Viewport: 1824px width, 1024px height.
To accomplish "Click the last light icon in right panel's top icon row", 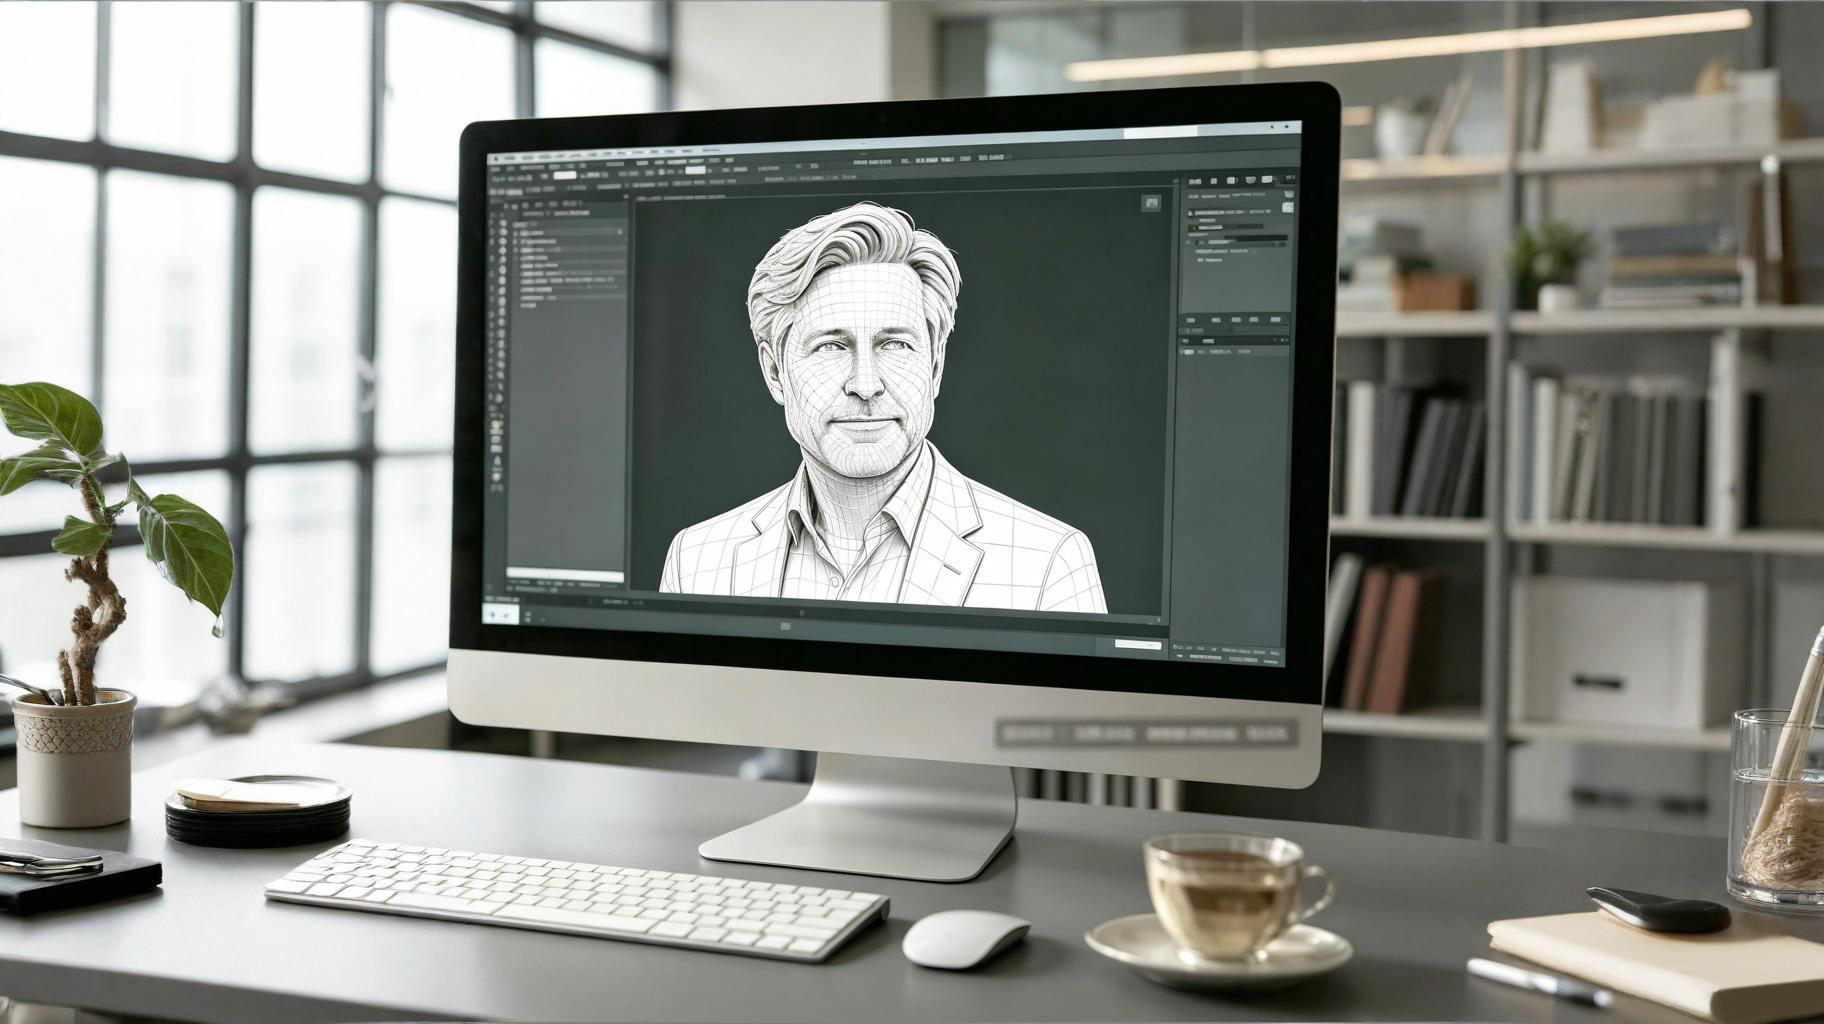I will (x=1266, y=180).
